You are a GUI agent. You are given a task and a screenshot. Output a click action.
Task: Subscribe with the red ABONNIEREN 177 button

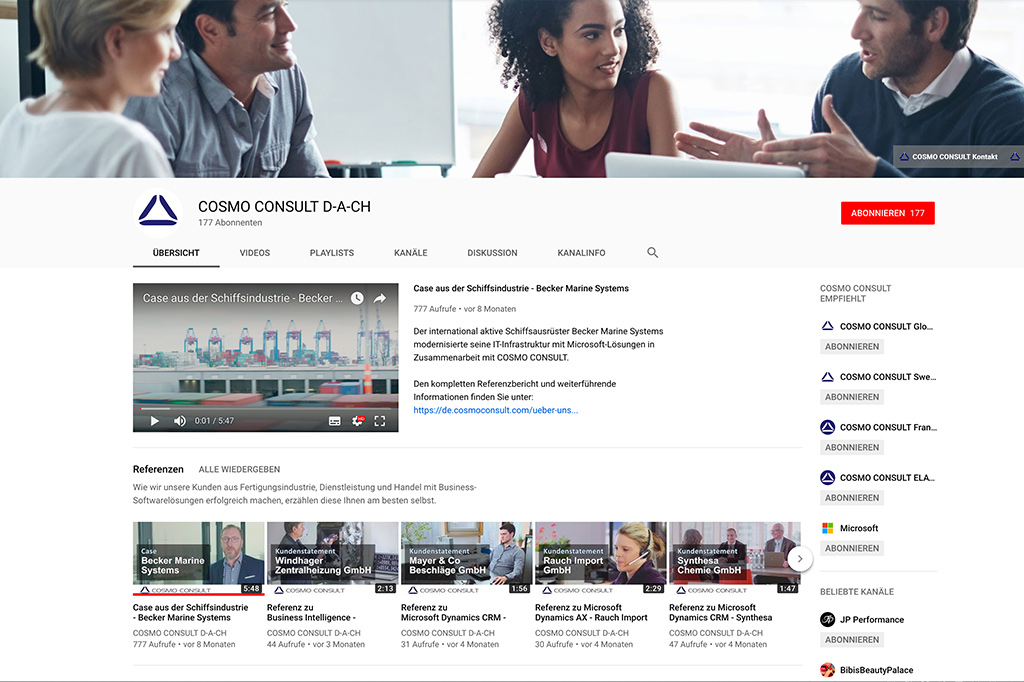pyautogui.click(x=887, y=213)
